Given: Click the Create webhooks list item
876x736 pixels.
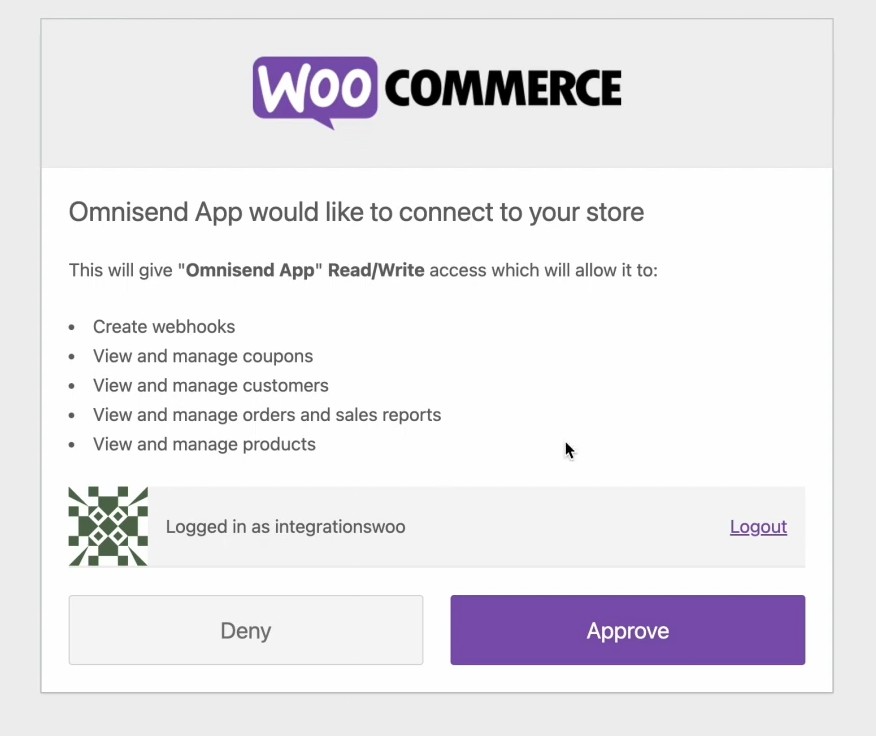Looking at the screenshot, I should click(x=164, y=327).
